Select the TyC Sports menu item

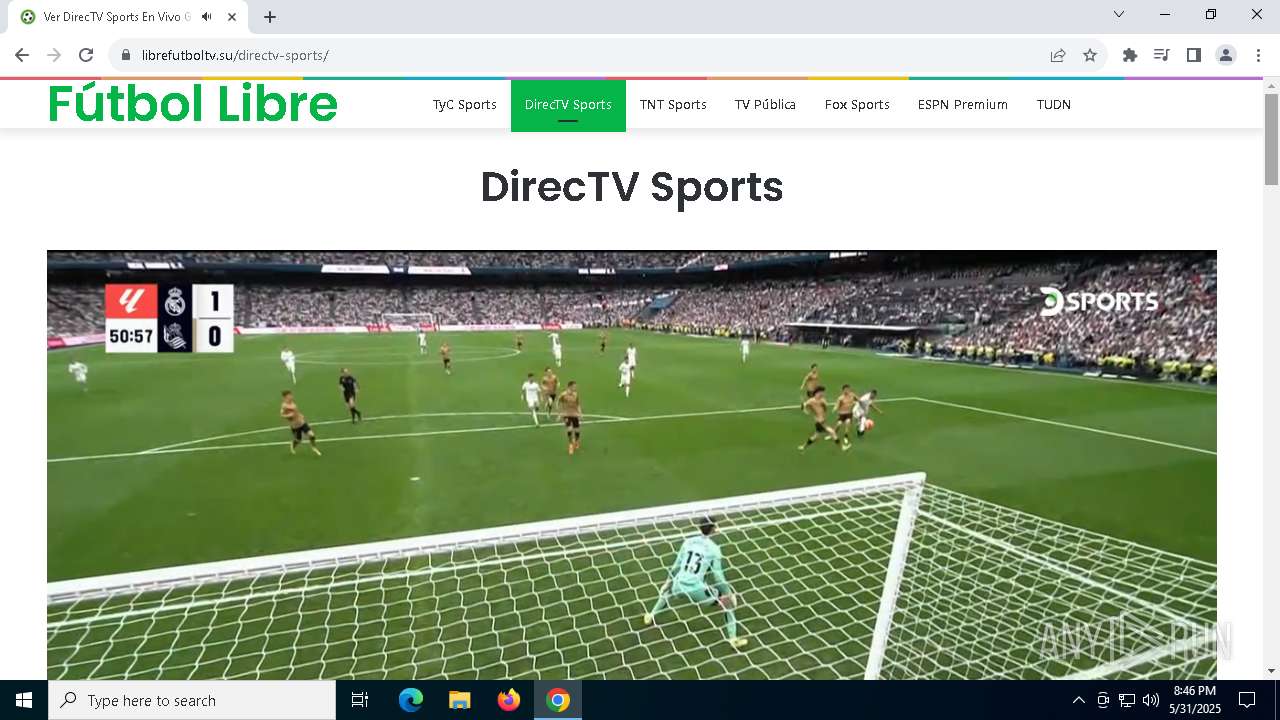click(465, 104)
